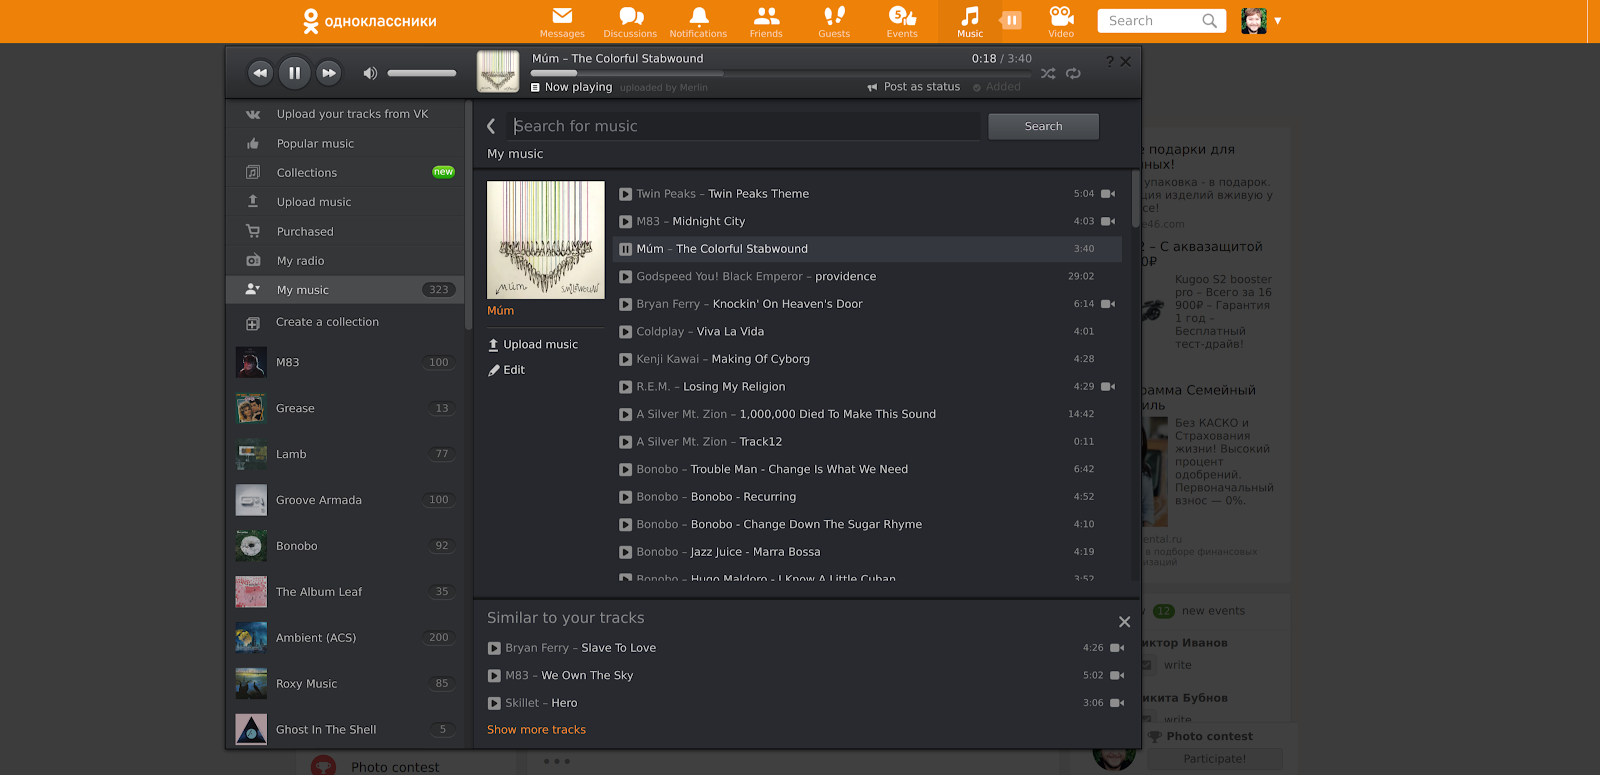
Task: Click Show more tracks link
Action: 536,730
